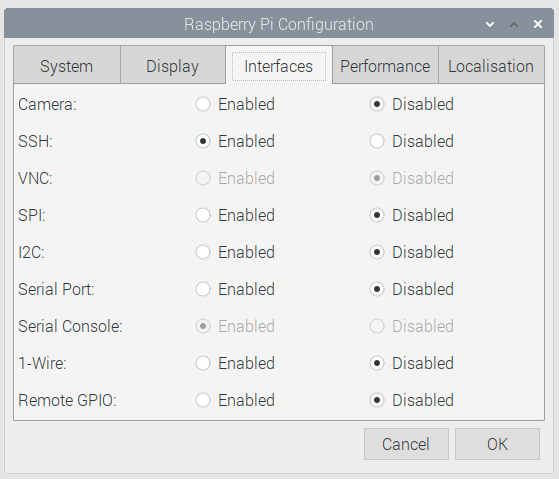The height and width of the screenshot is (479, 559).
Task: Open the Display tab
Action: pyautogui.click(x=173, y=65)
